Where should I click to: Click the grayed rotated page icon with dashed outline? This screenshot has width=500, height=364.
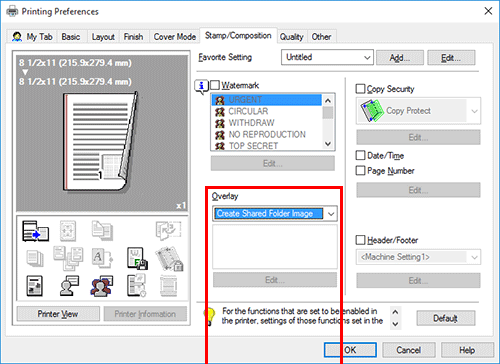click(x=168, y=231)
